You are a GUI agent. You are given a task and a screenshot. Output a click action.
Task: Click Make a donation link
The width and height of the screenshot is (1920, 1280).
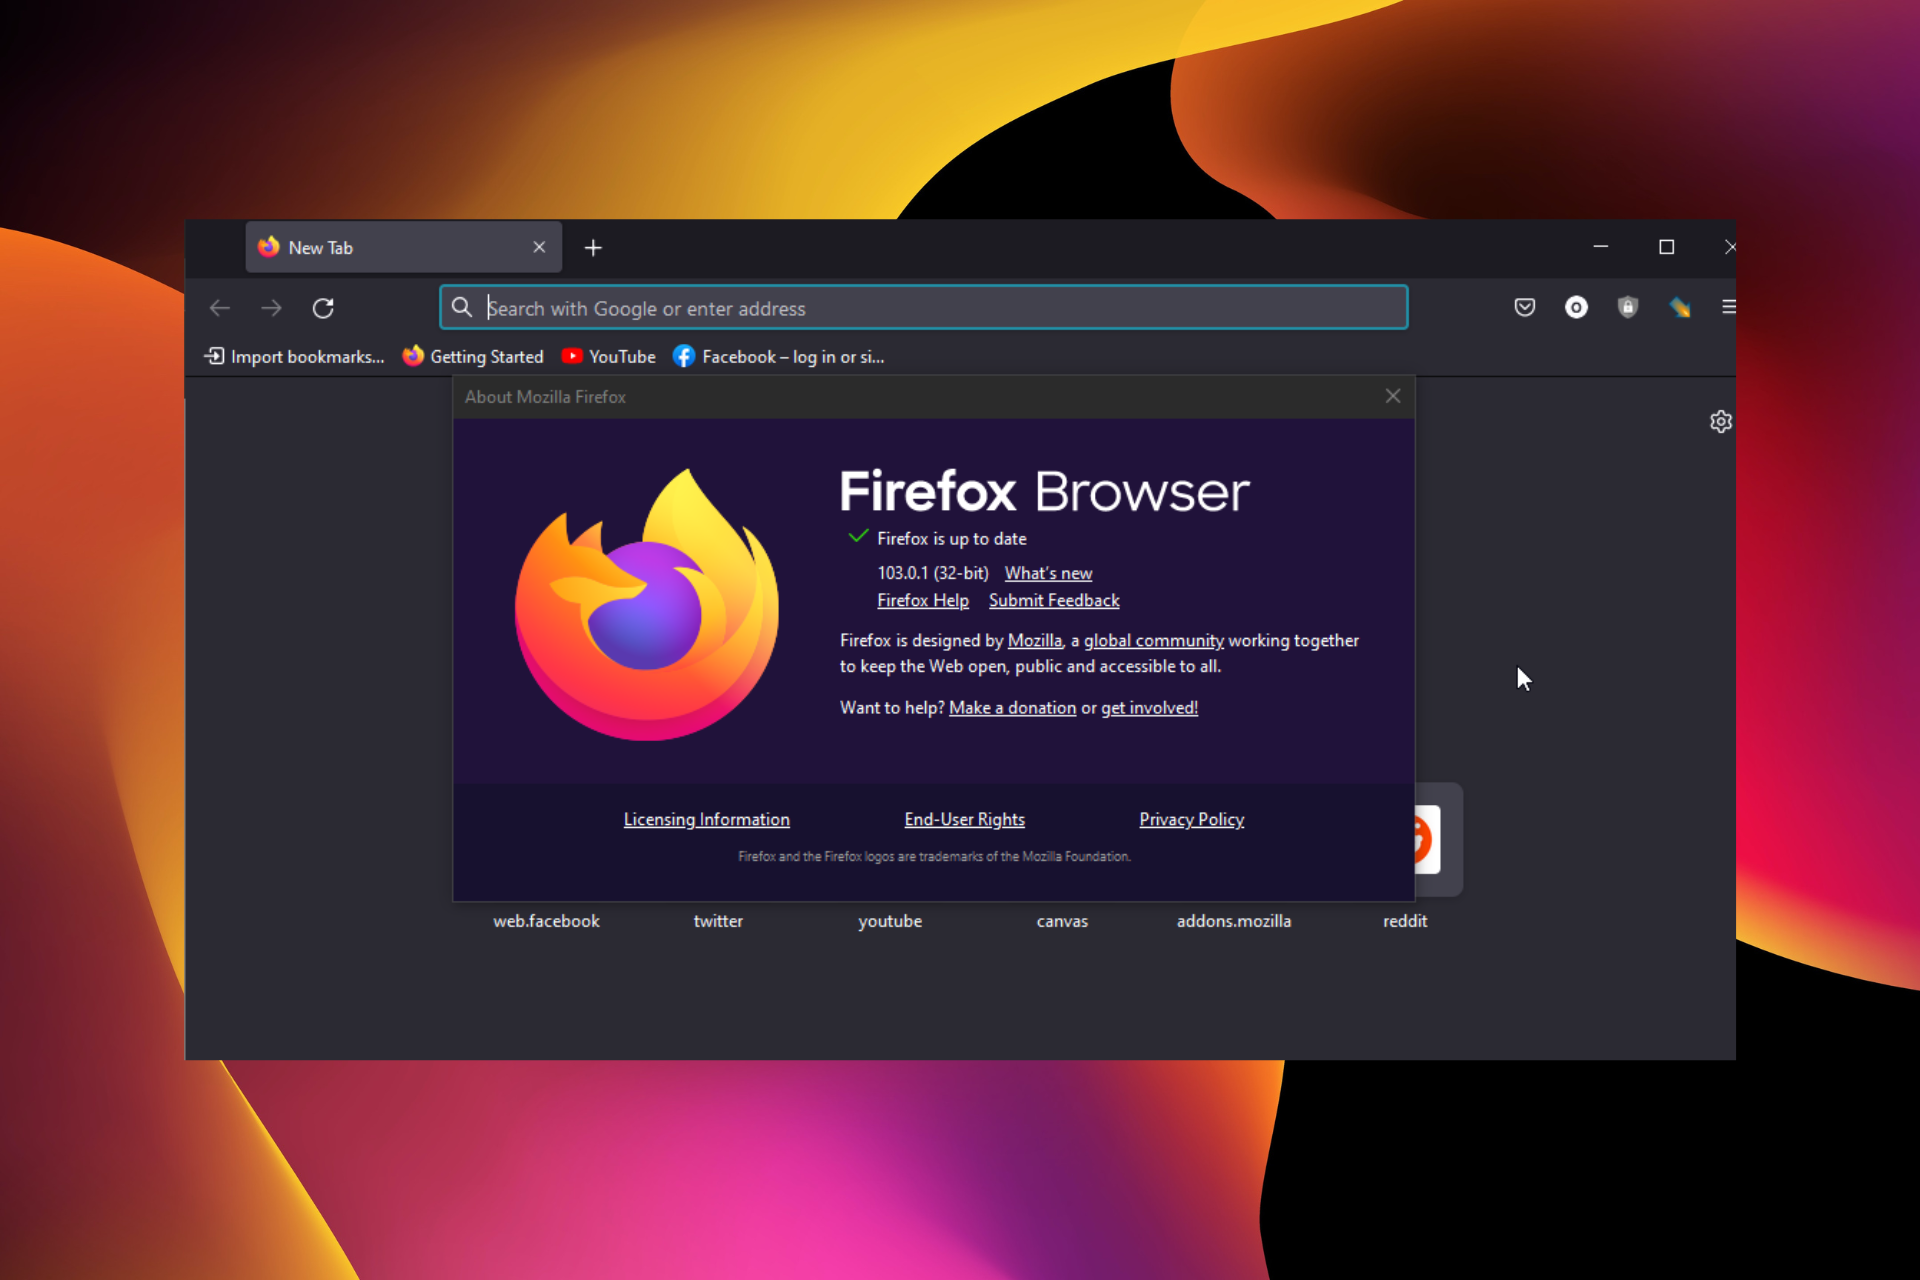[1012, 707]
